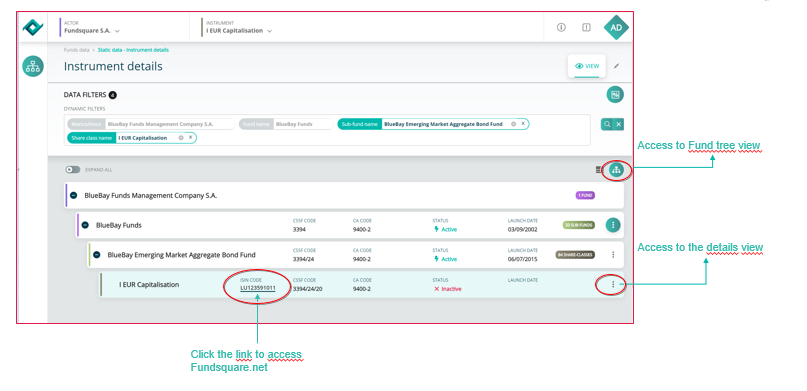
Task: Click the 84 SHARE-CLASSES badge
Action: click(575, 255)
